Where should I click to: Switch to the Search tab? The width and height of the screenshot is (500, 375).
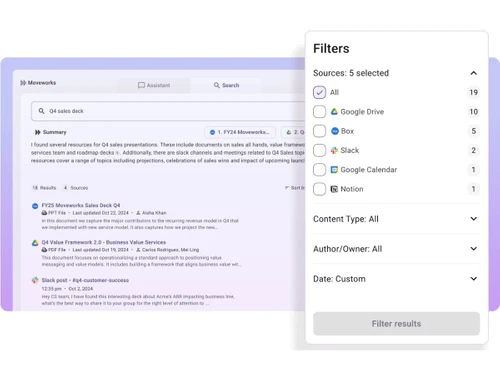click(226, 85)
